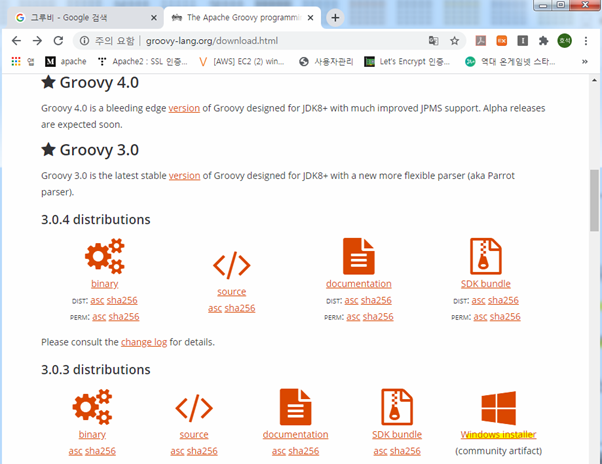Viewport: 602px width, 464px height.
Task: Show the hidden bookmarks overflow chevron
Action: tap(585, 61)
